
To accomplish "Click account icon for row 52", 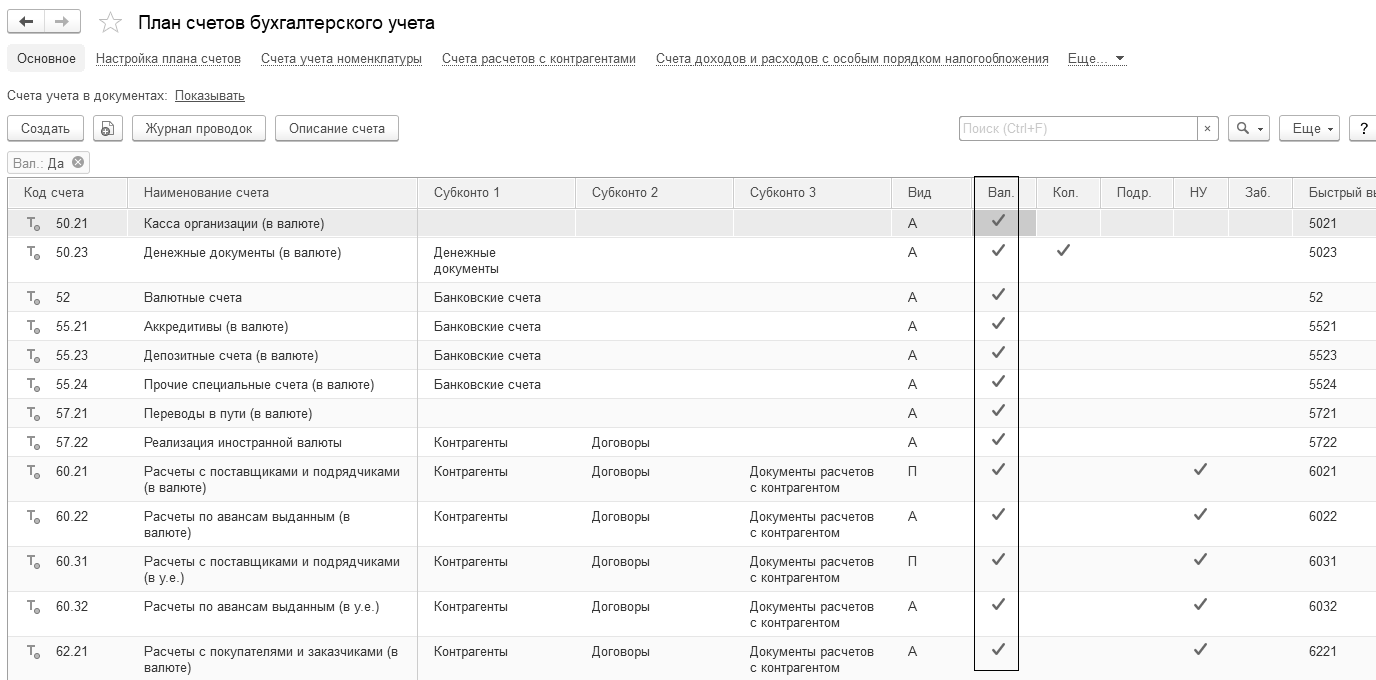I will pos(33,298).
